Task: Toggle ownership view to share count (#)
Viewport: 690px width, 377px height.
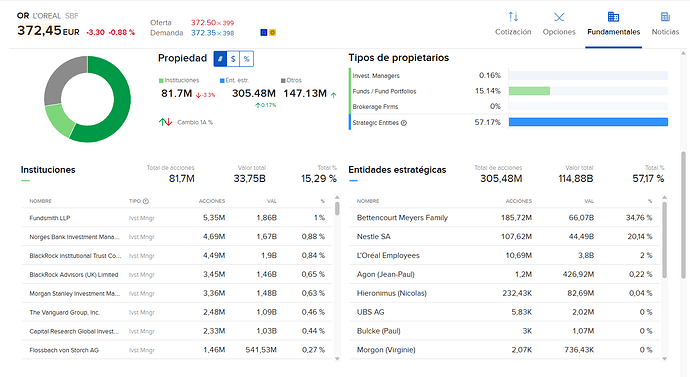Action: tap(220, 59)
